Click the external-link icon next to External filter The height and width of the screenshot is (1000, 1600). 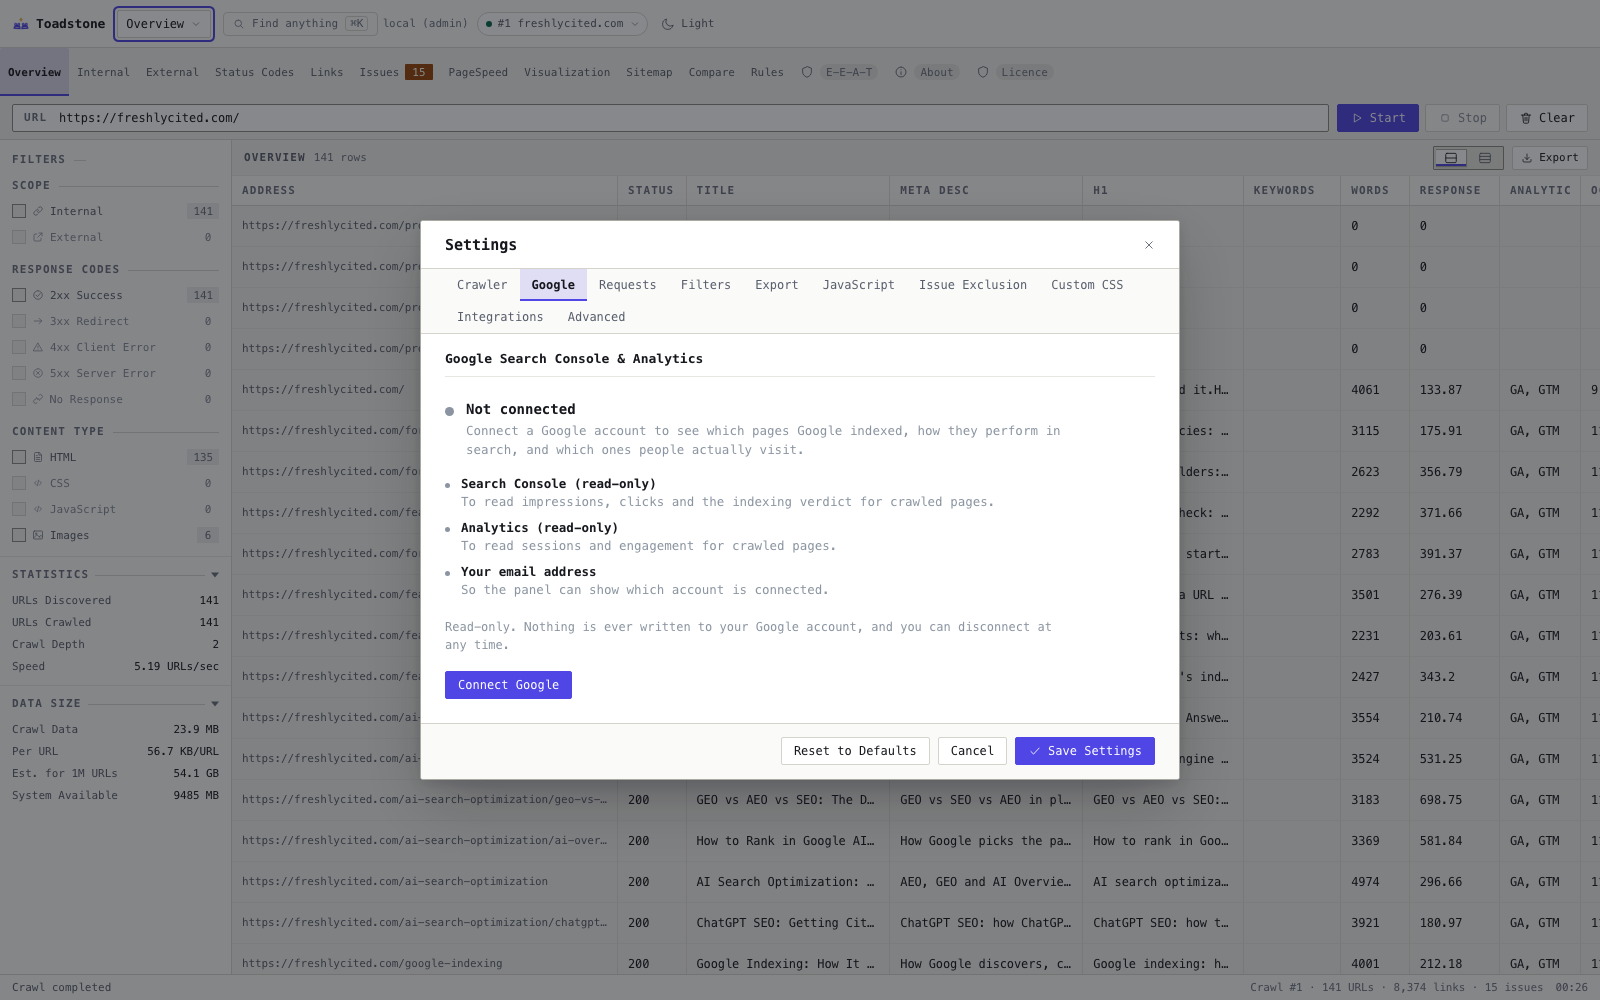pos(38,237)
